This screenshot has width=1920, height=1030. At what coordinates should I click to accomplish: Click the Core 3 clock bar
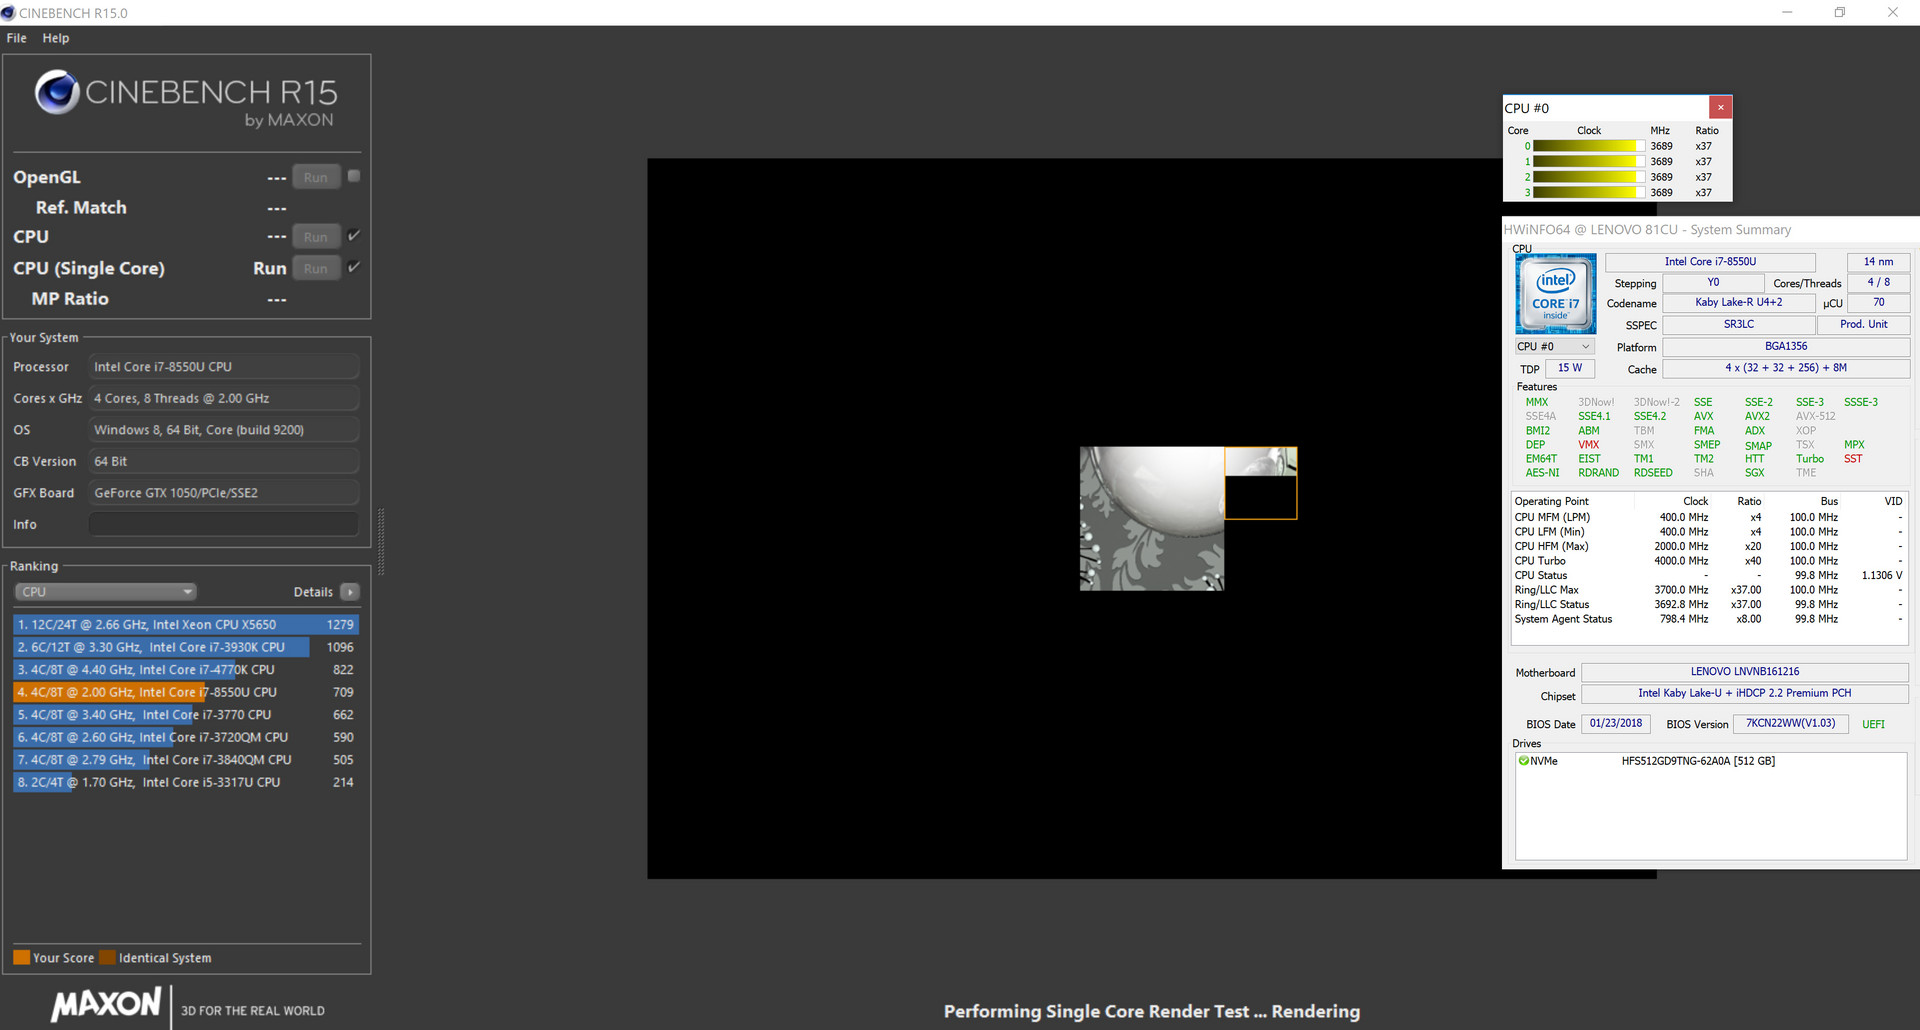pyautogui.click(x=1589, y=192)
